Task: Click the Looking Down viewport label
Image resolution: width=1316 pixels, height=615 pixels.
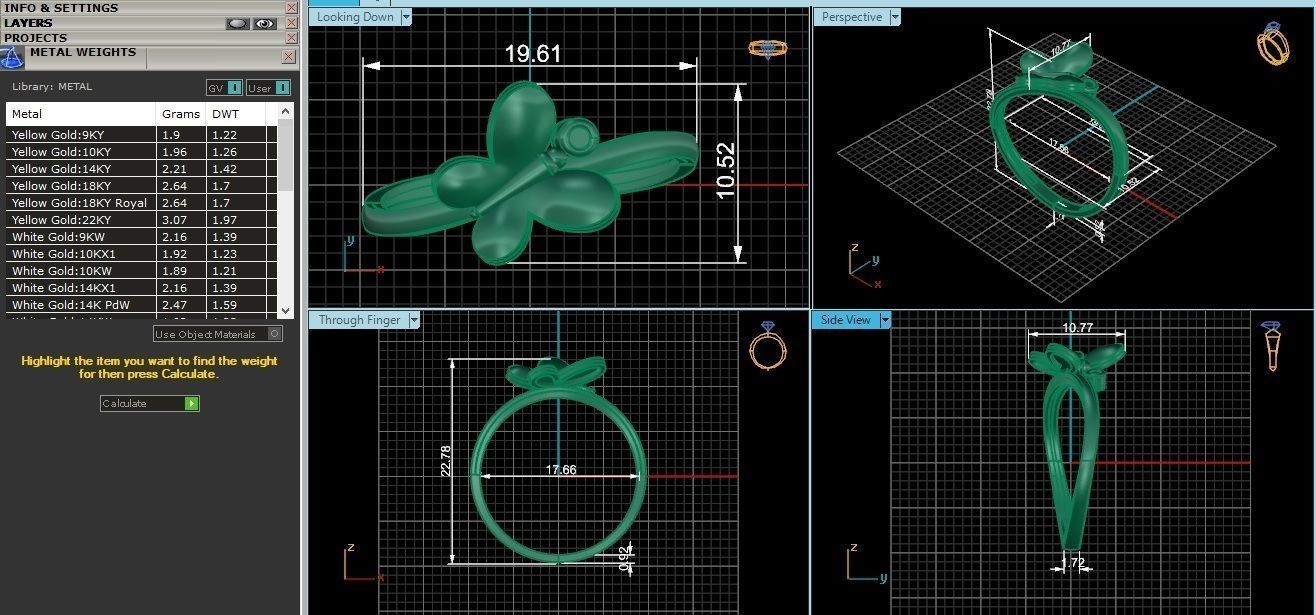Action: pos(355,17)
